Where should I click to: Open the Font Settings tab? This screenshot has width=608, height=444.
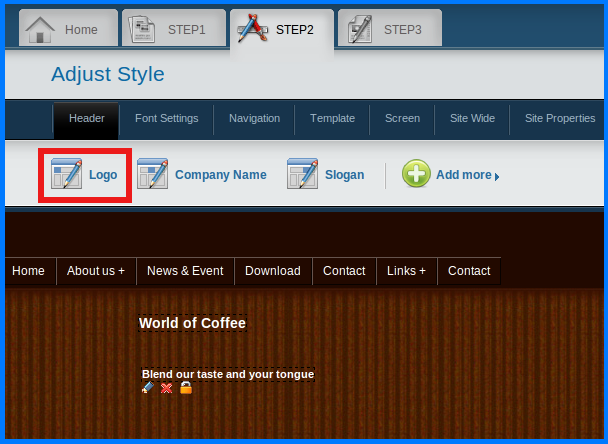(x=166, y=119)
